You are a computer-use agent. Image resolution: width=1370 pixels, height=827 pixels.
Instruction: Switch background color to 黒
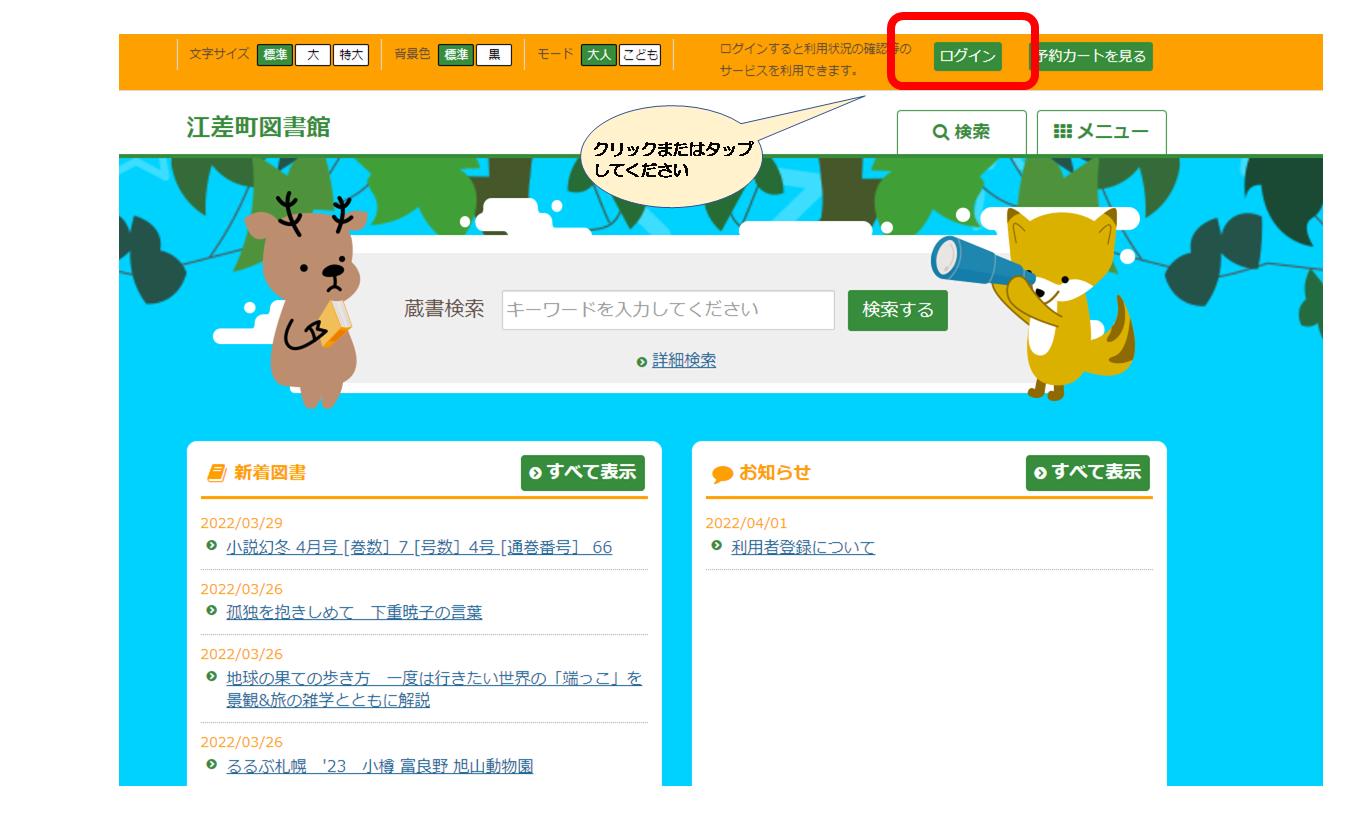494,55
